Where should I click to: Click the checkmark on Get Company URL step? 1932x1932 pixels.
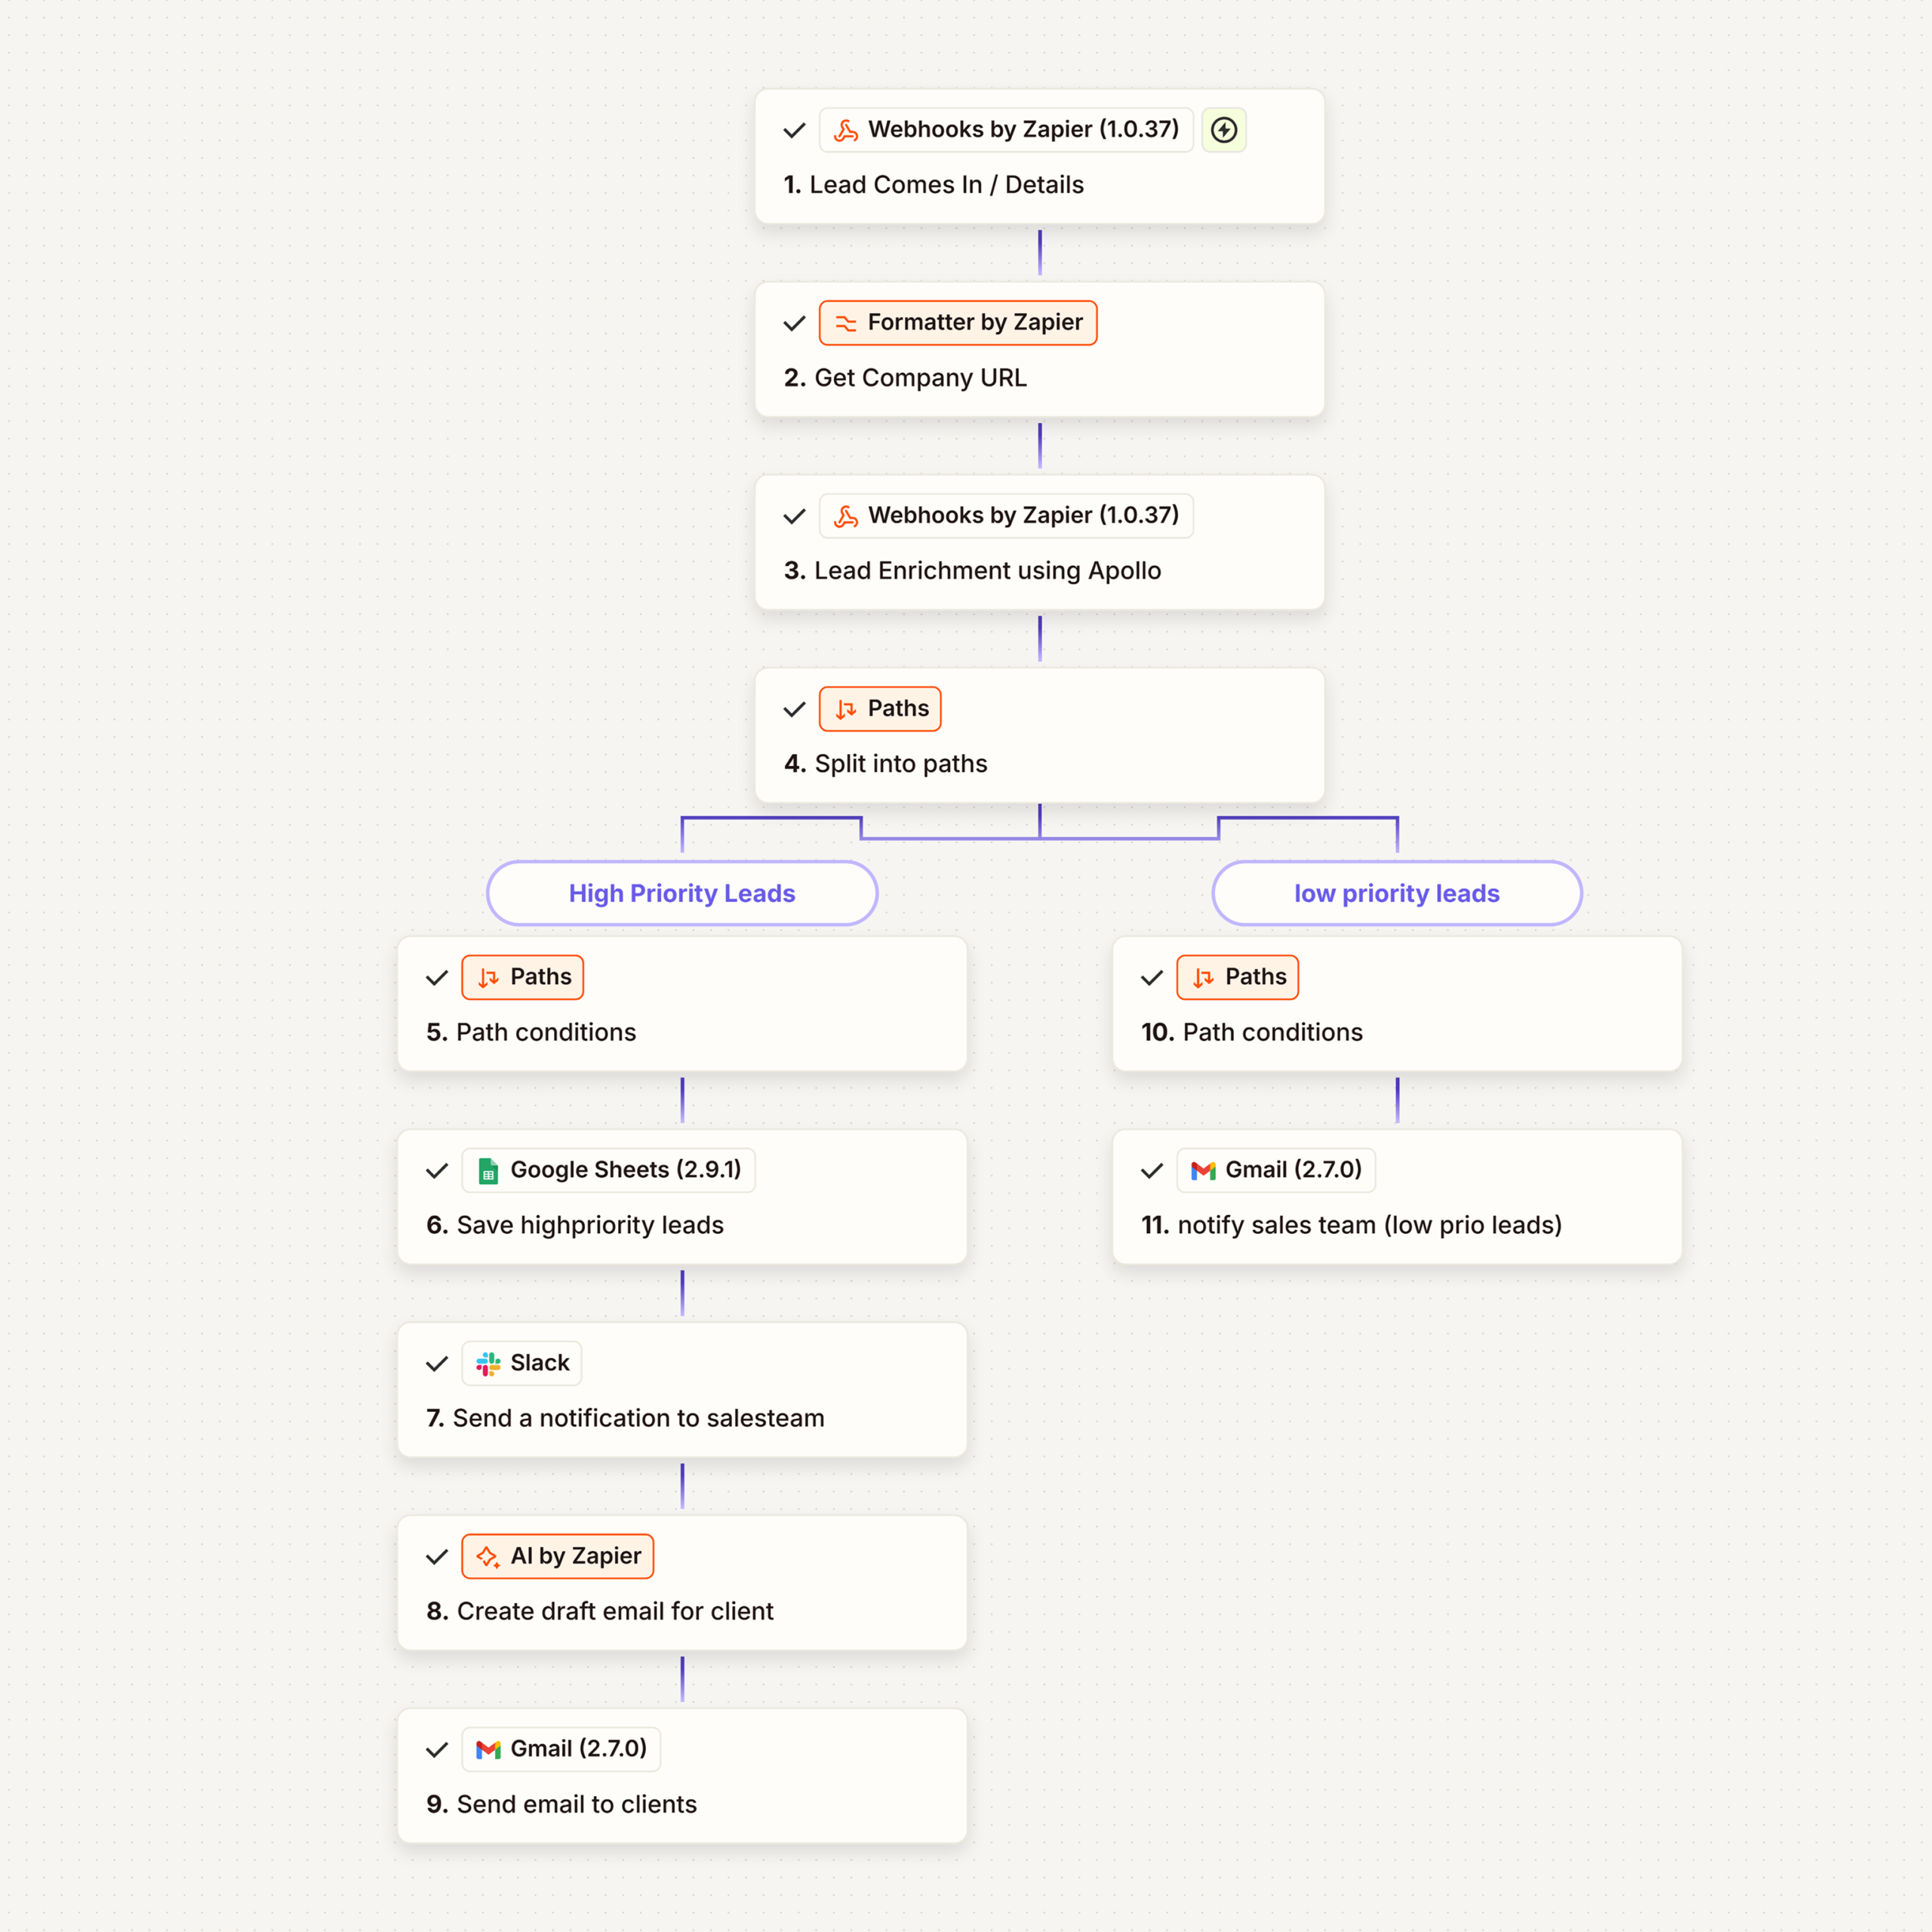794,323
